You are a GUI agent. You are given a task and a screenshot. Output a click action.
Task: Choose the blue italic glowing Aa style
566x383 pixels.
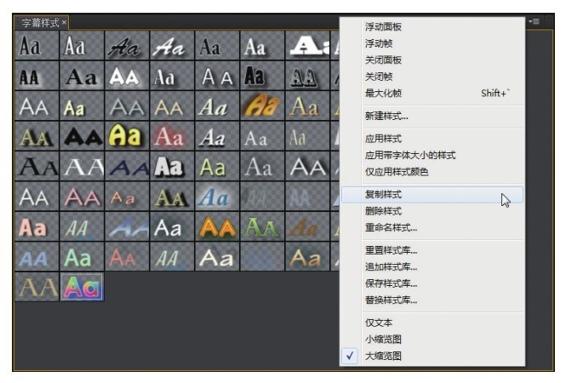tap(217, 197)
